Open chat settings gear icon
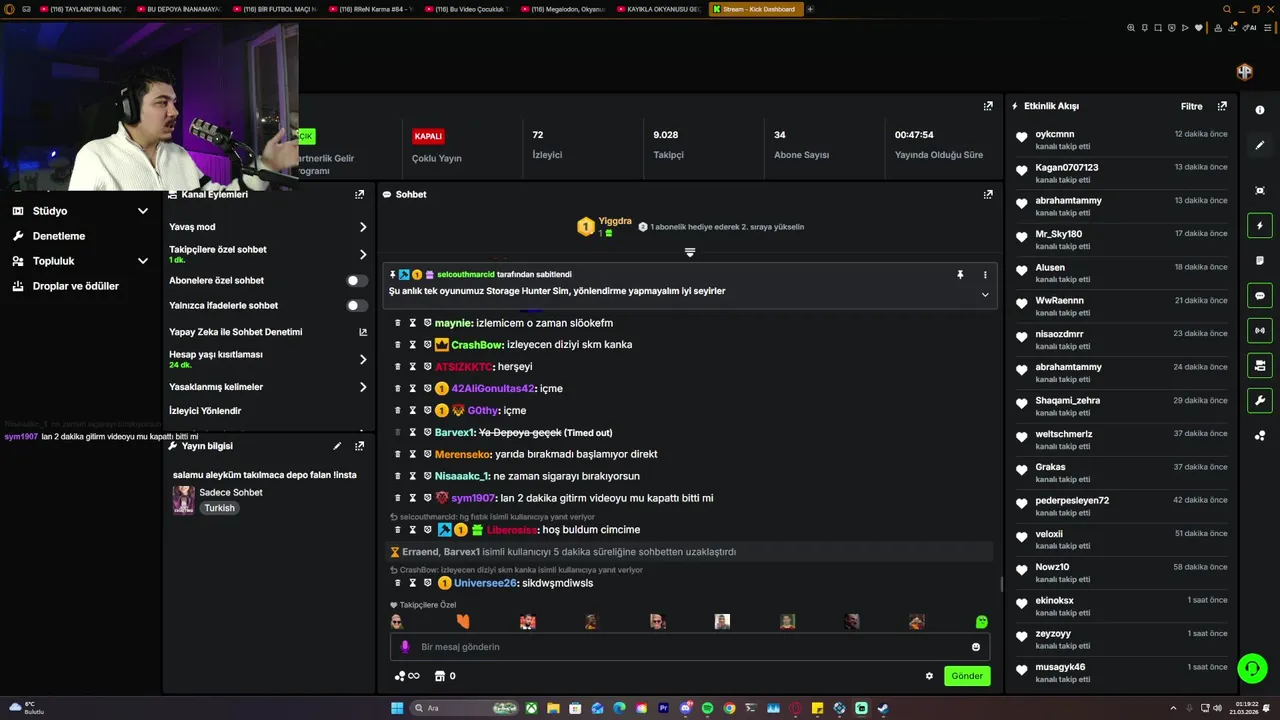The height and width of the screenshot is (720, 1280). 929,676
